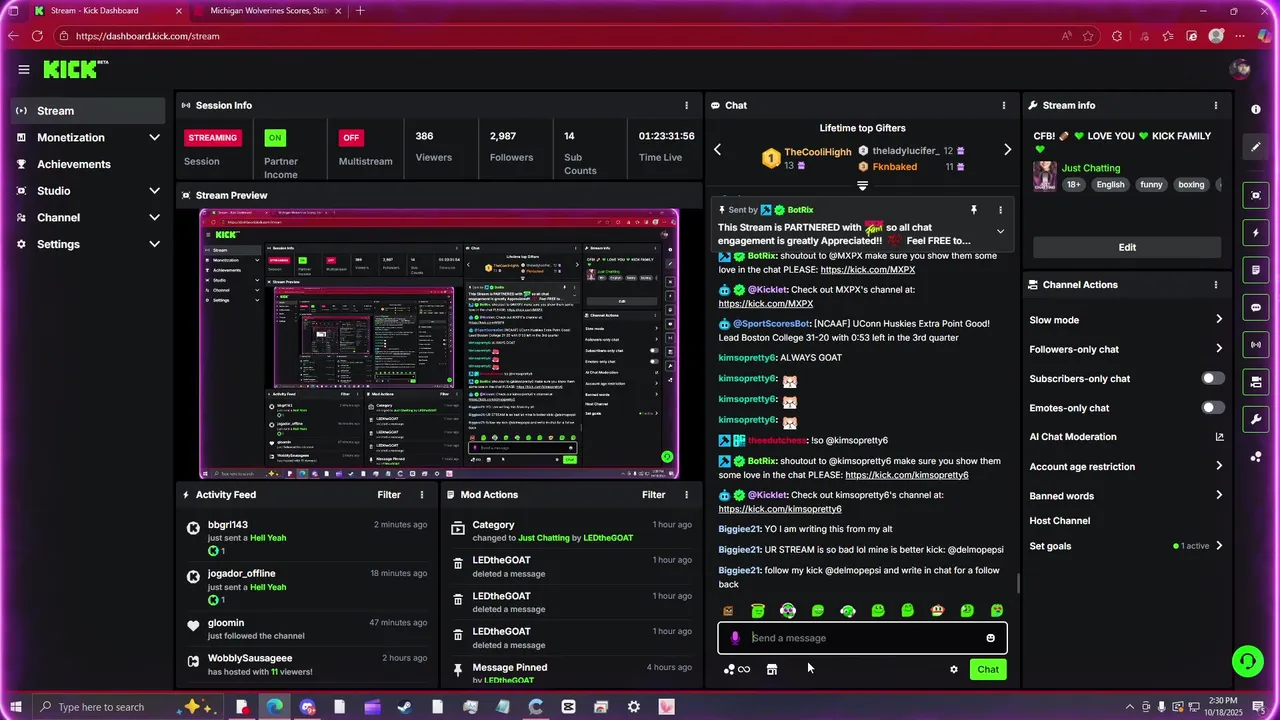Expand the Settings sidebar section
The height and width of the screenshot is (720, 1280).
[x=154, y=244]
